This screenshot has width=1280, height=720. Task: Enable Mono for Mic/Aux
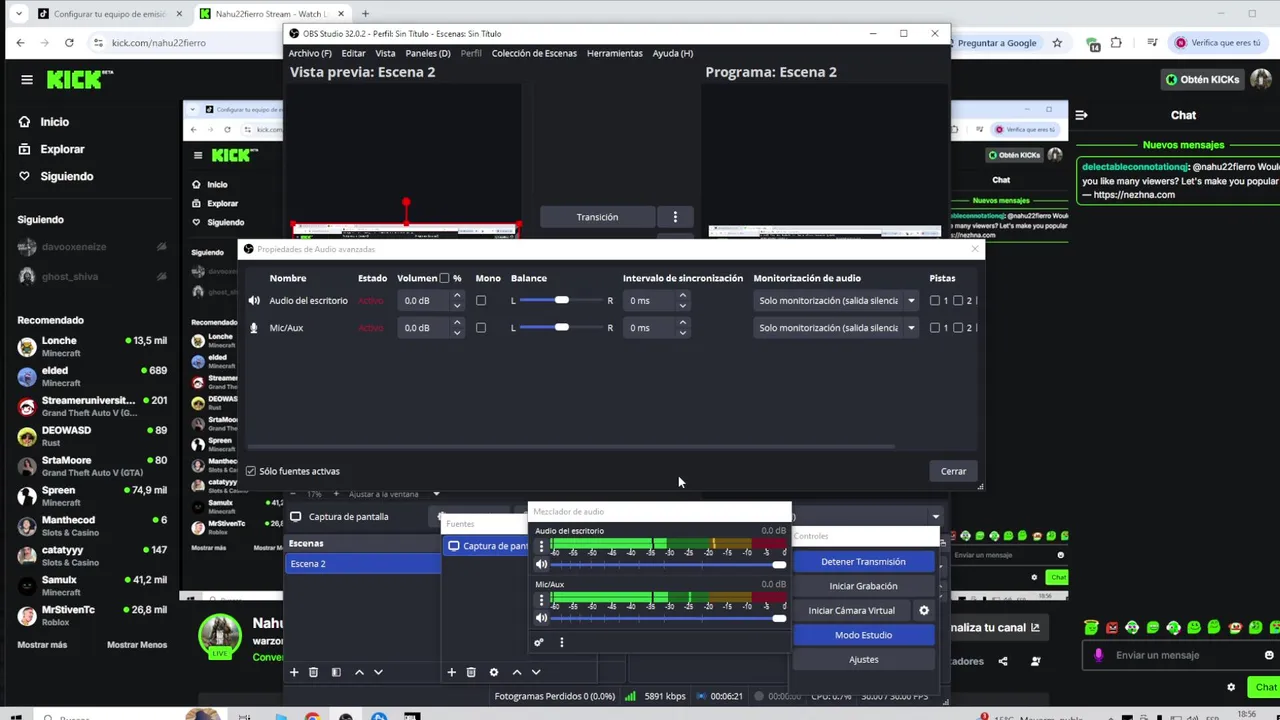[481, 328]
